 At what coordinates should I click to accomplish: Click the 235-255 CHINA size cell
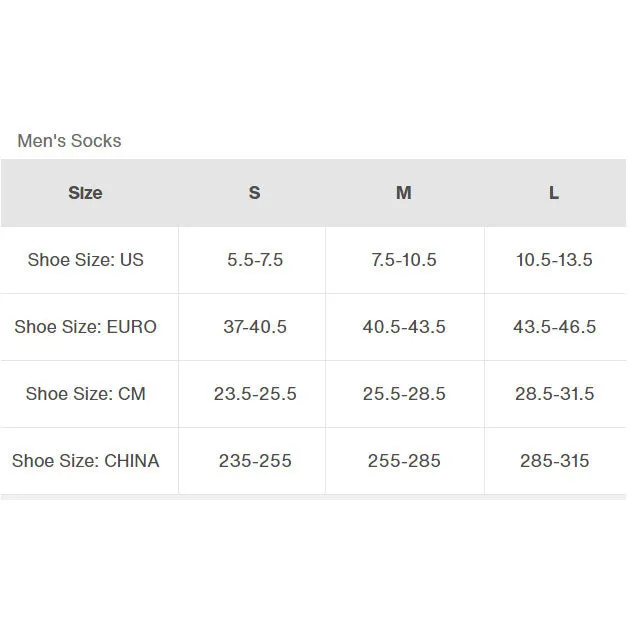point(255,461)
